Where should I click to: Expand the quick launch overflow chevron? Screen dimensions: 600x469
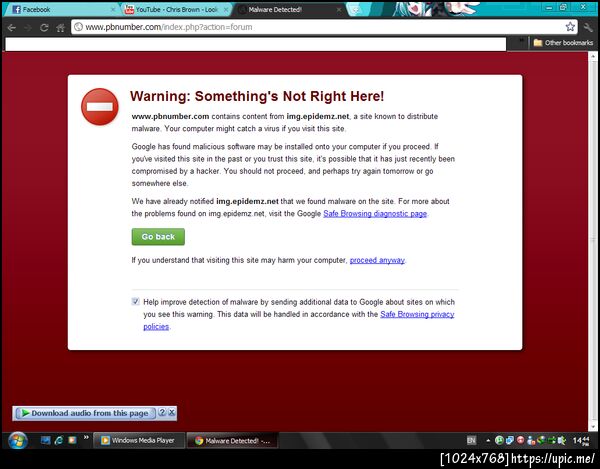(86, 437)
